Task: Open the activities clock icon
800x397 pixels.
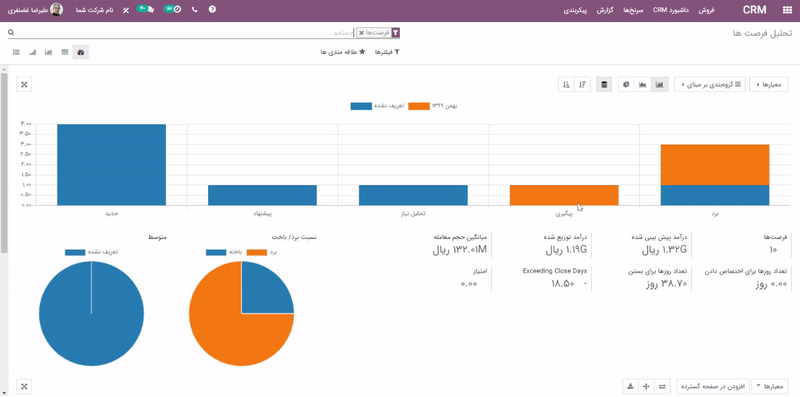Action: [173, 10]
